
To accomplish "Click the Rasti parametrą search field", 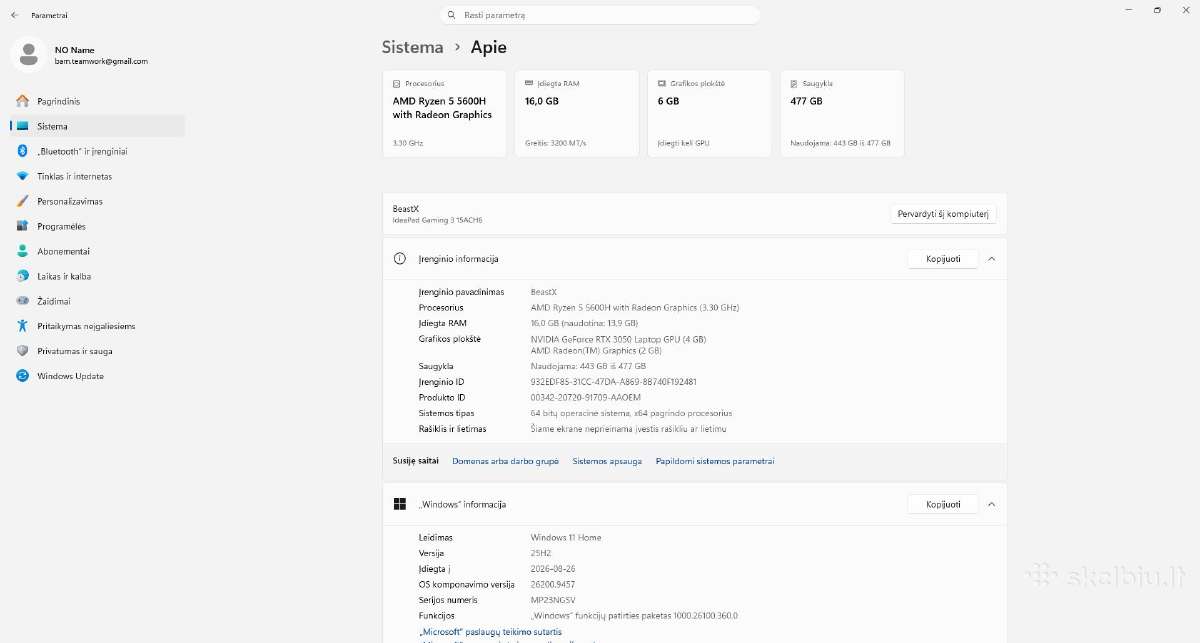I will (x=600, y=15).
